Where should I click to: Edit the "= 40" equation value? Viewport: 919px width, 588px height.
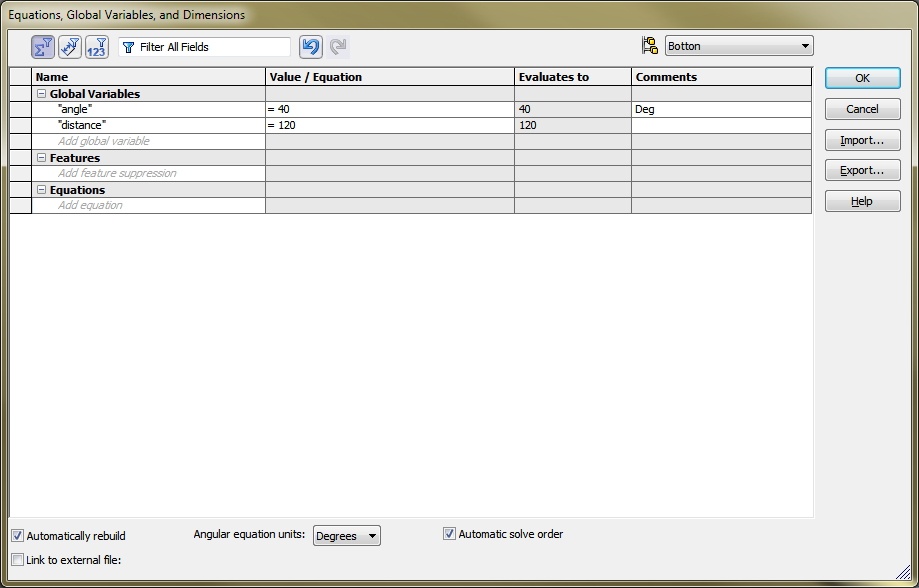(x=390, y=110)
